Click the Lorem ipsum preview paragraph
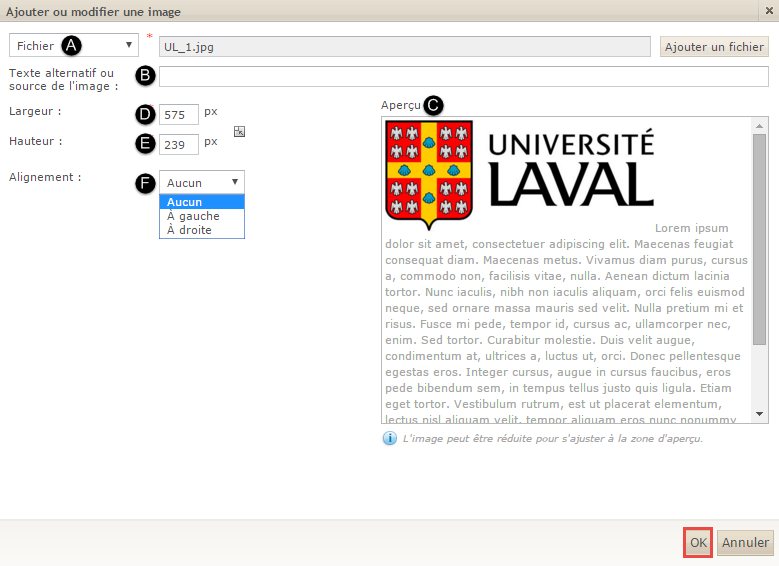The height and width of the screenshot is (566, 779). click(x=566, y=324)
